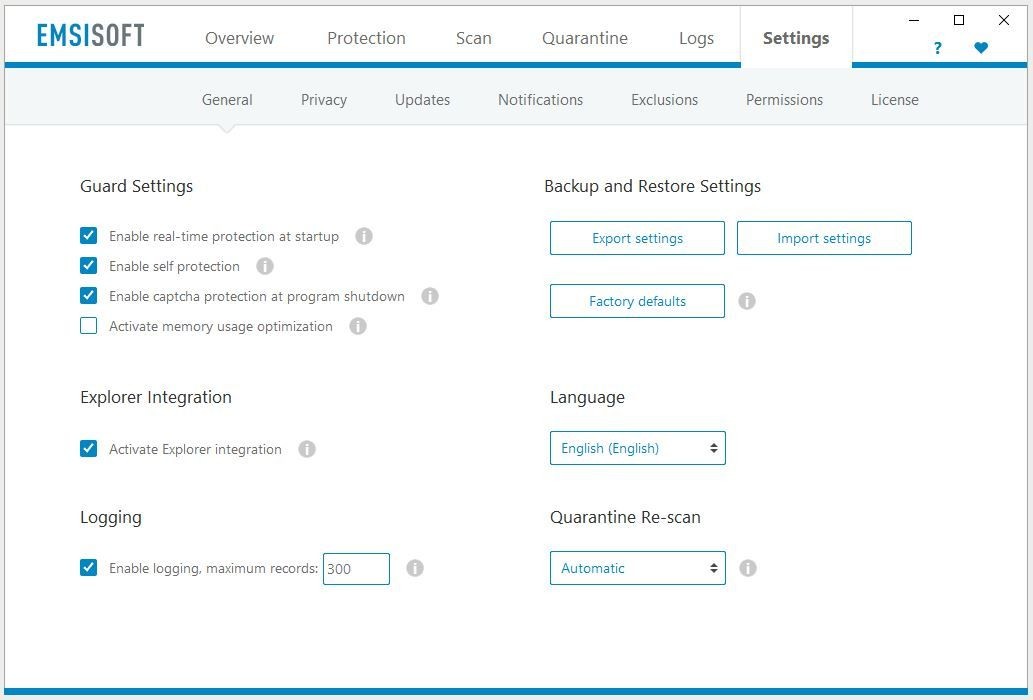
Task: Show info for Explorer integration option
Action: [x=307, y=450]
